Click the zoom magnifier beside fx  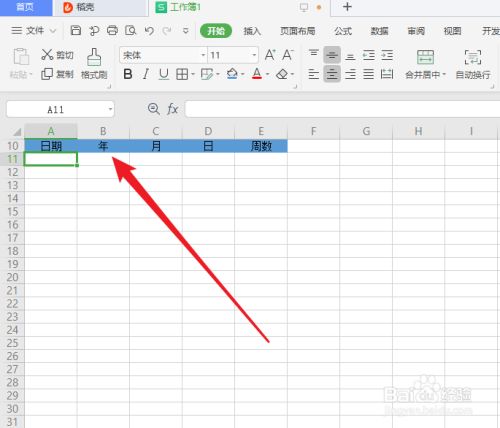click(154, 109)
